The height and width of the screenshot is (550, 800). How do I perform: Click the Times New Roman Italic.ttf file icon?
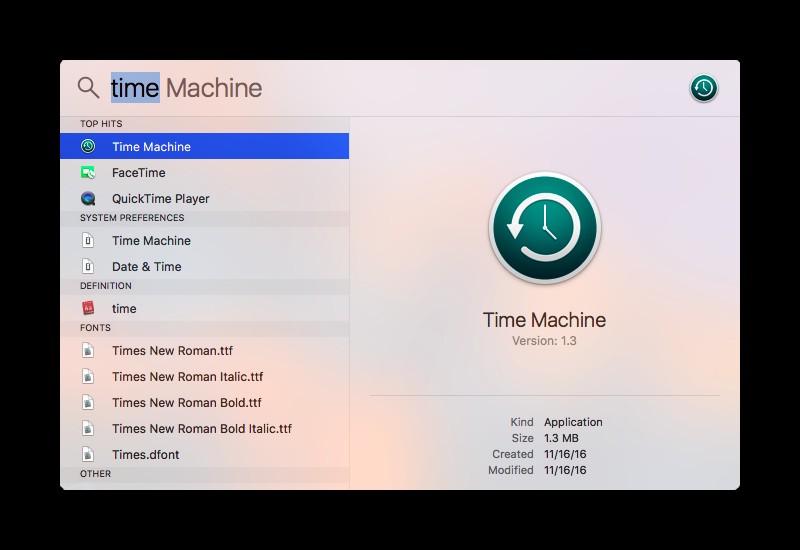coord(88,377)
